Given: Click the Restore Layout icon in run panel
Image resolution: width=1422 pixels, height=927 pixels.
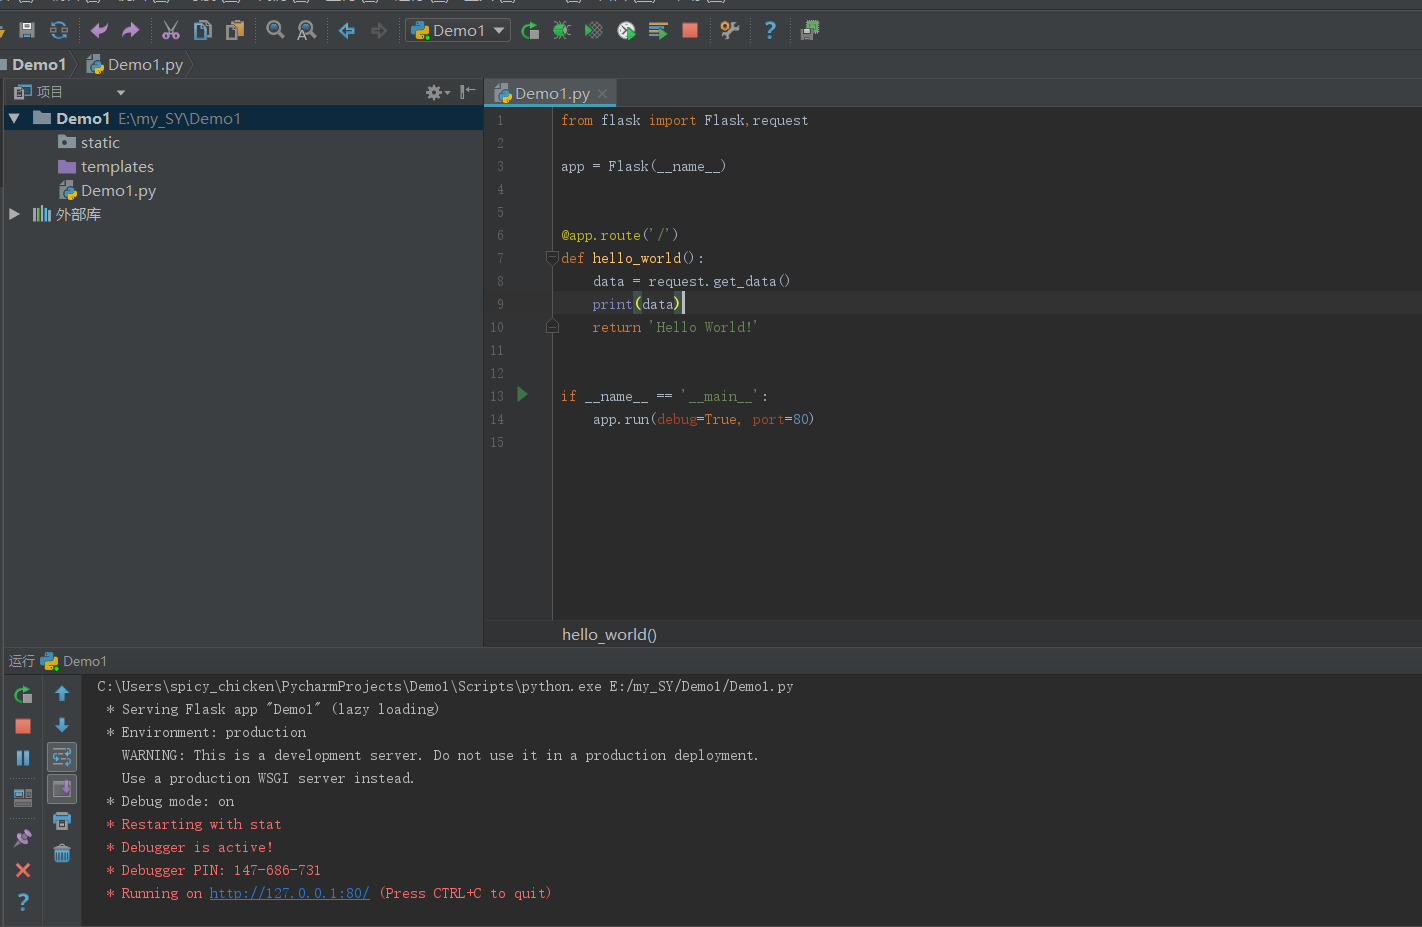Looking at the screenshot, I should 23,797.
